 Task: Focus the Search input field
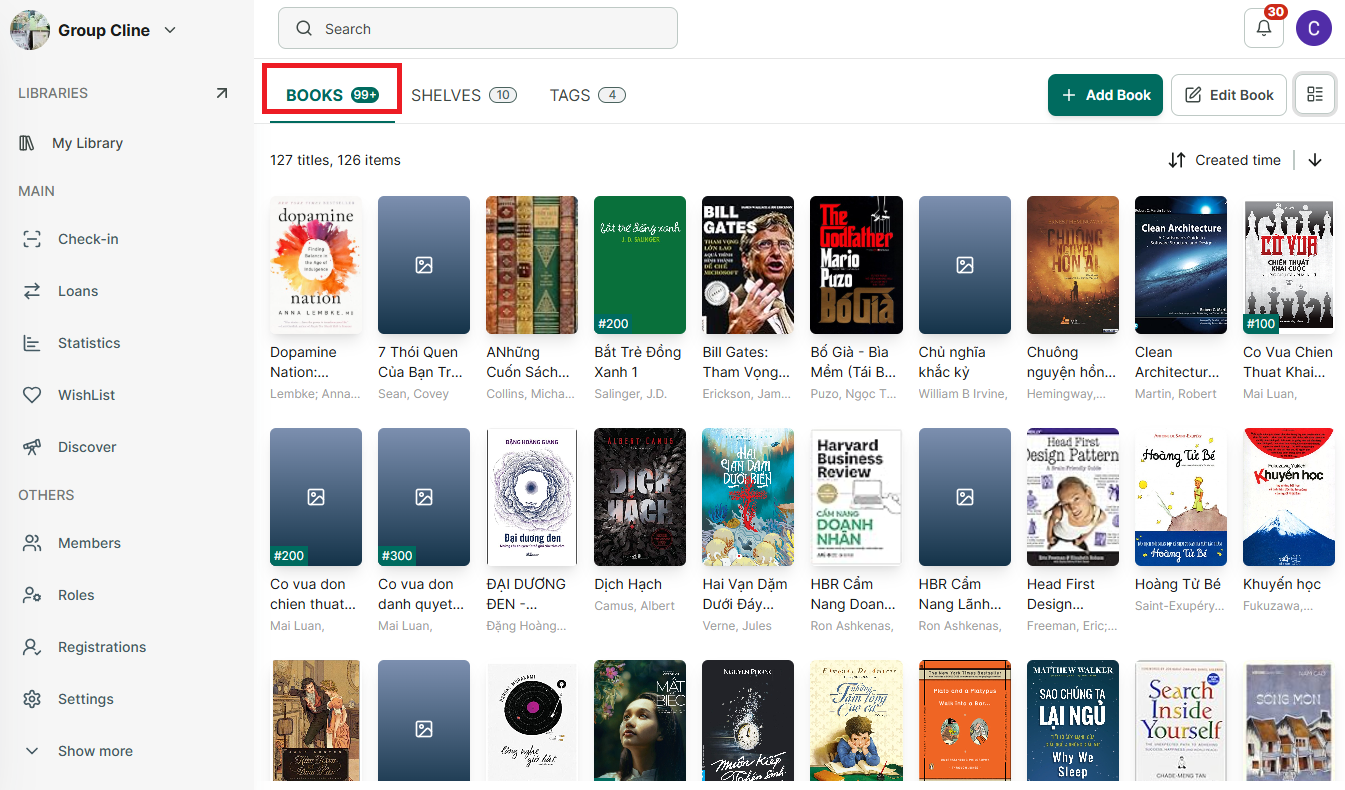coord(478,29)
